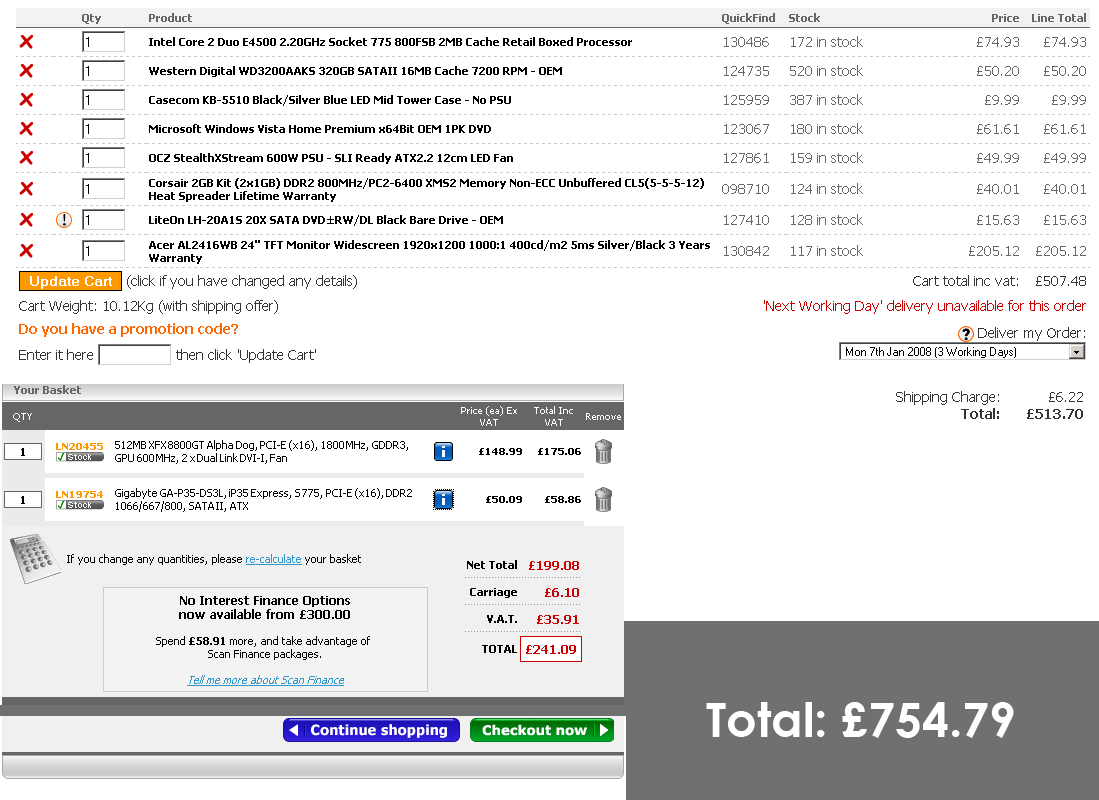This screenshot has height=800, width=1099.
Task: Remove Corsair 2GB Kit memory from cart
Action: click(26, 189)
